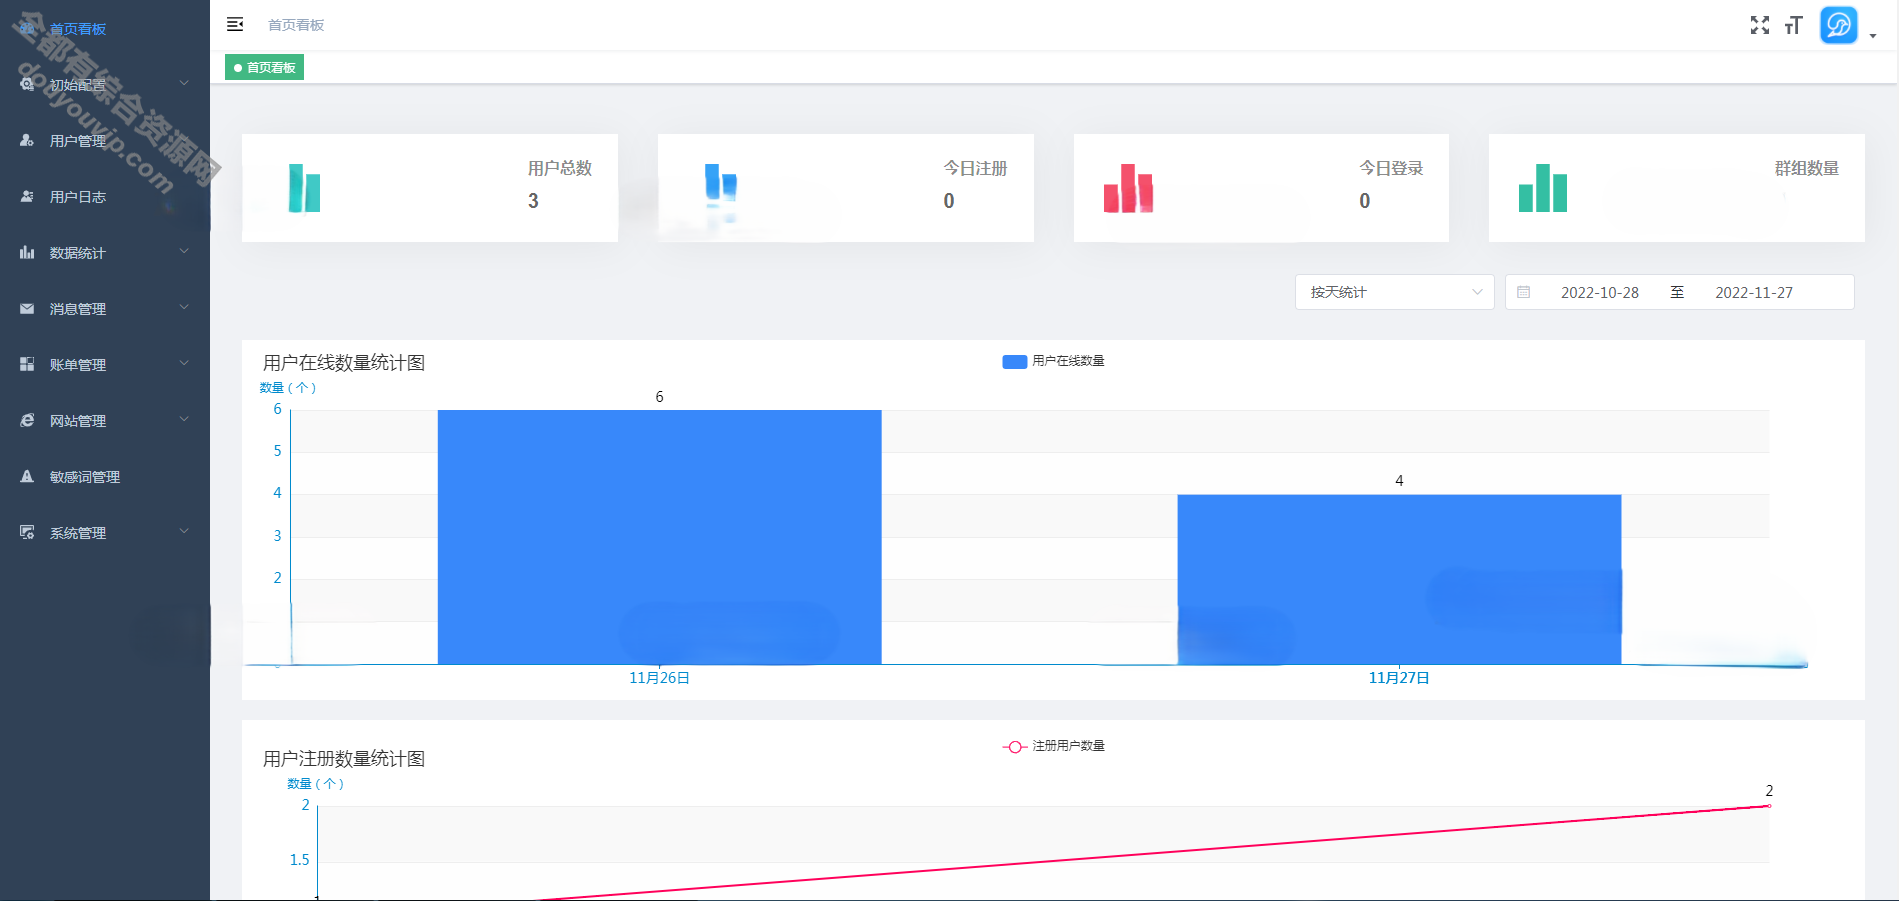This screenshot has height=901, width=1899.
Task: Open the 按天统计 dropdown
Action: 1394,292
